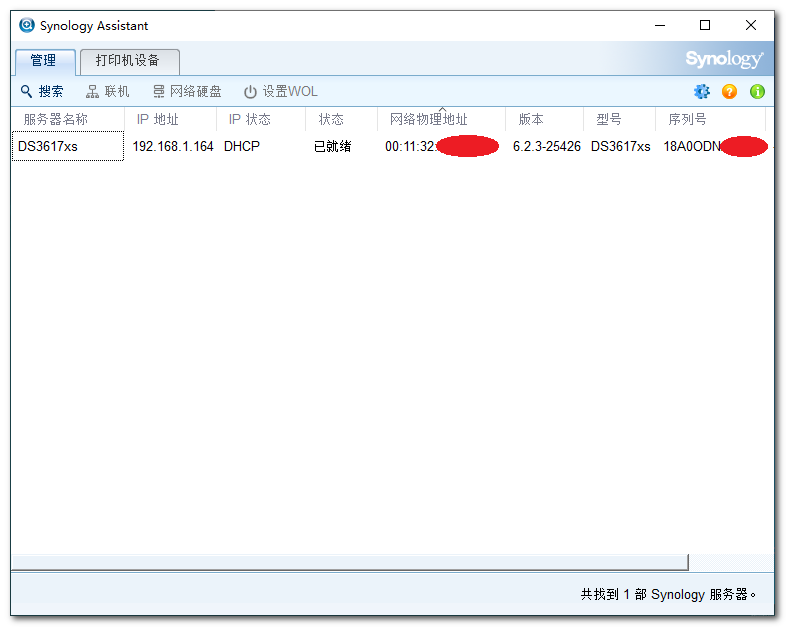Open the blue gear settings icon
The width and height of the screenshot is (786, 627).
pyautogui.click(x=702, y=91)
